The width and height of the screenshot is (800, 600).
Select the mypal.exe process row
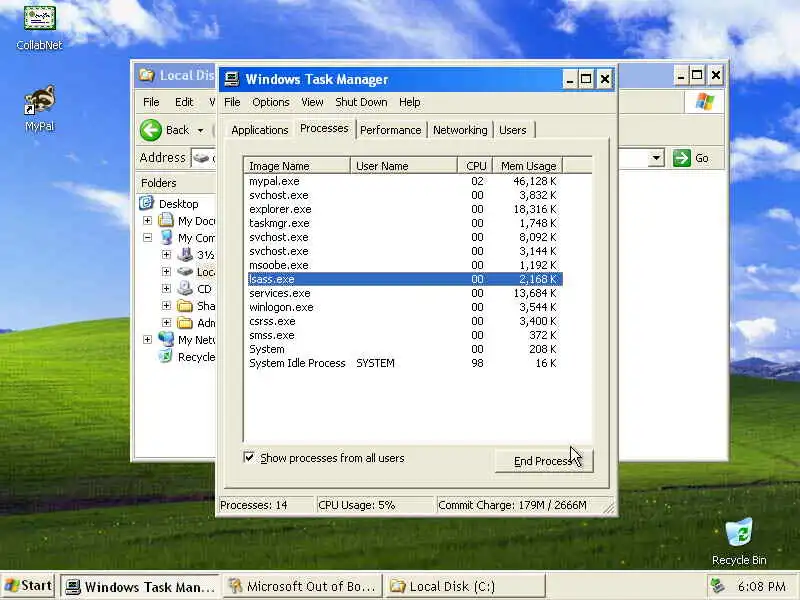[405, 181]
